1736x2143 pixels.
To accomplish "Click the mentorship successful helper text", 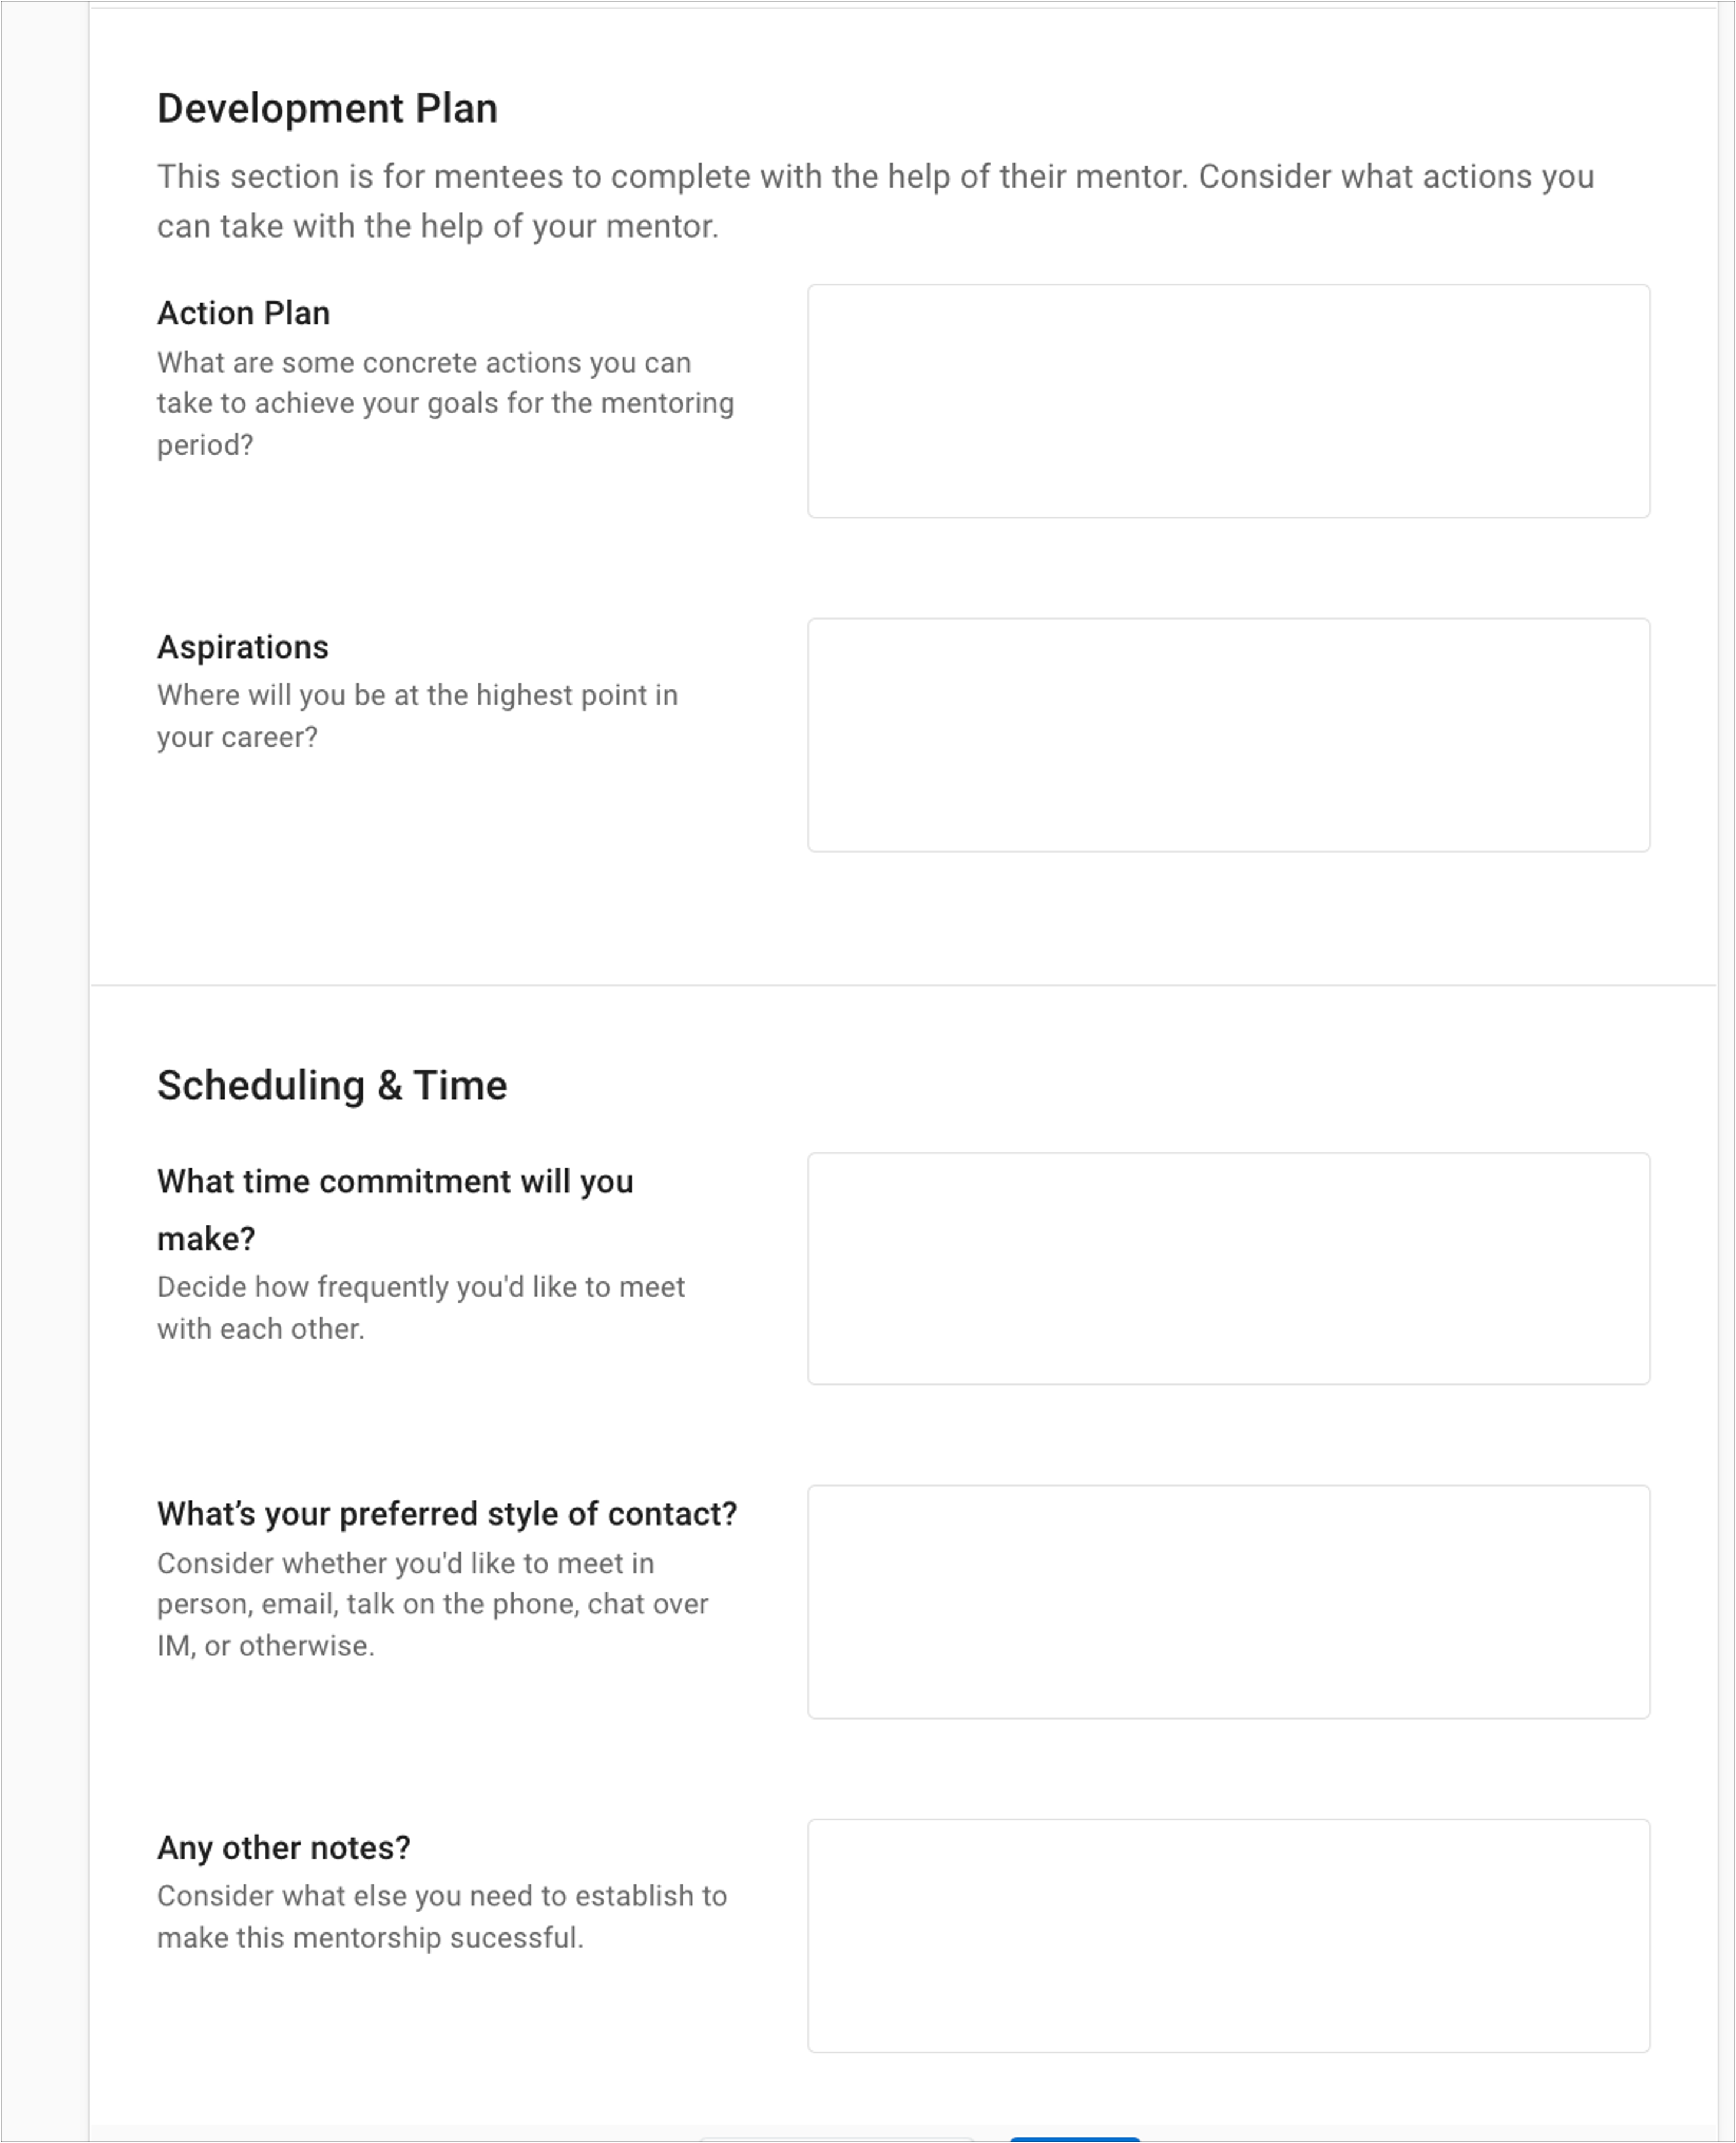I will (442, 1917).
